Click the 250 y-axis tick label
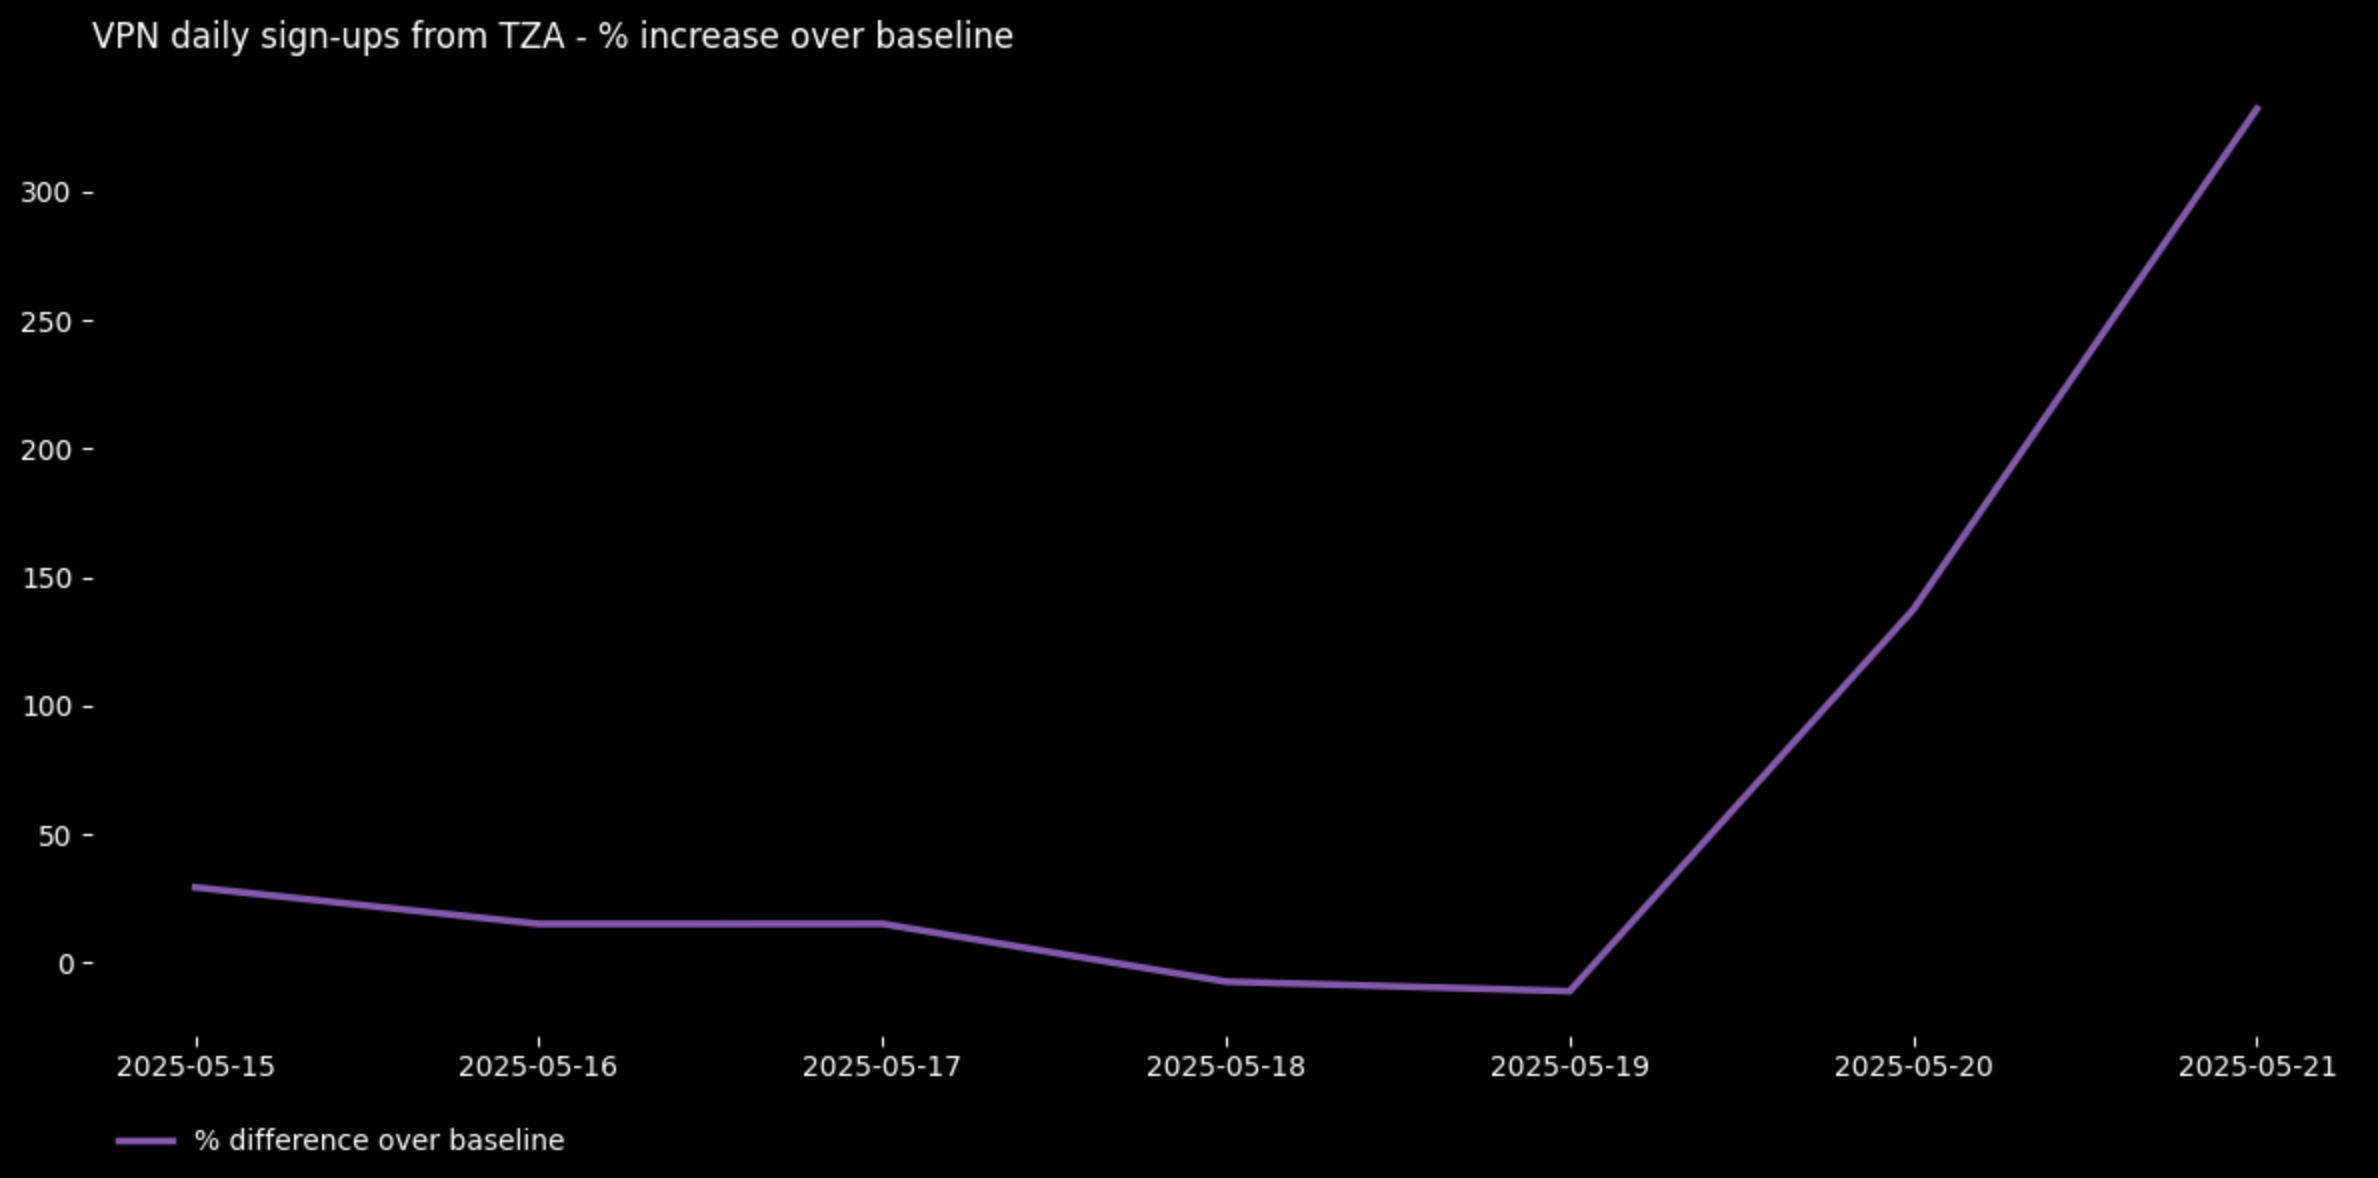The width and height of the screenshot is (2378, 1178). coord(46,322)
